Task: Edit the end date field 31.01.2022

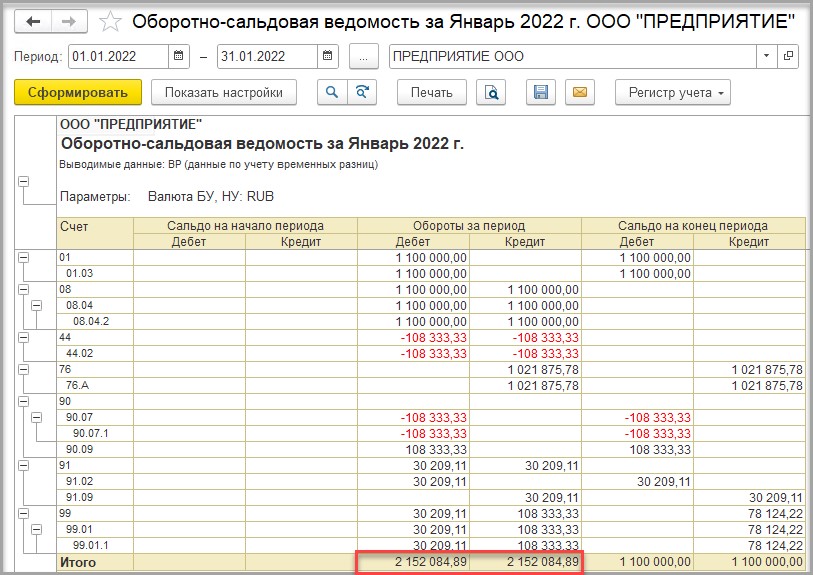Action: (x=267, y=56)
